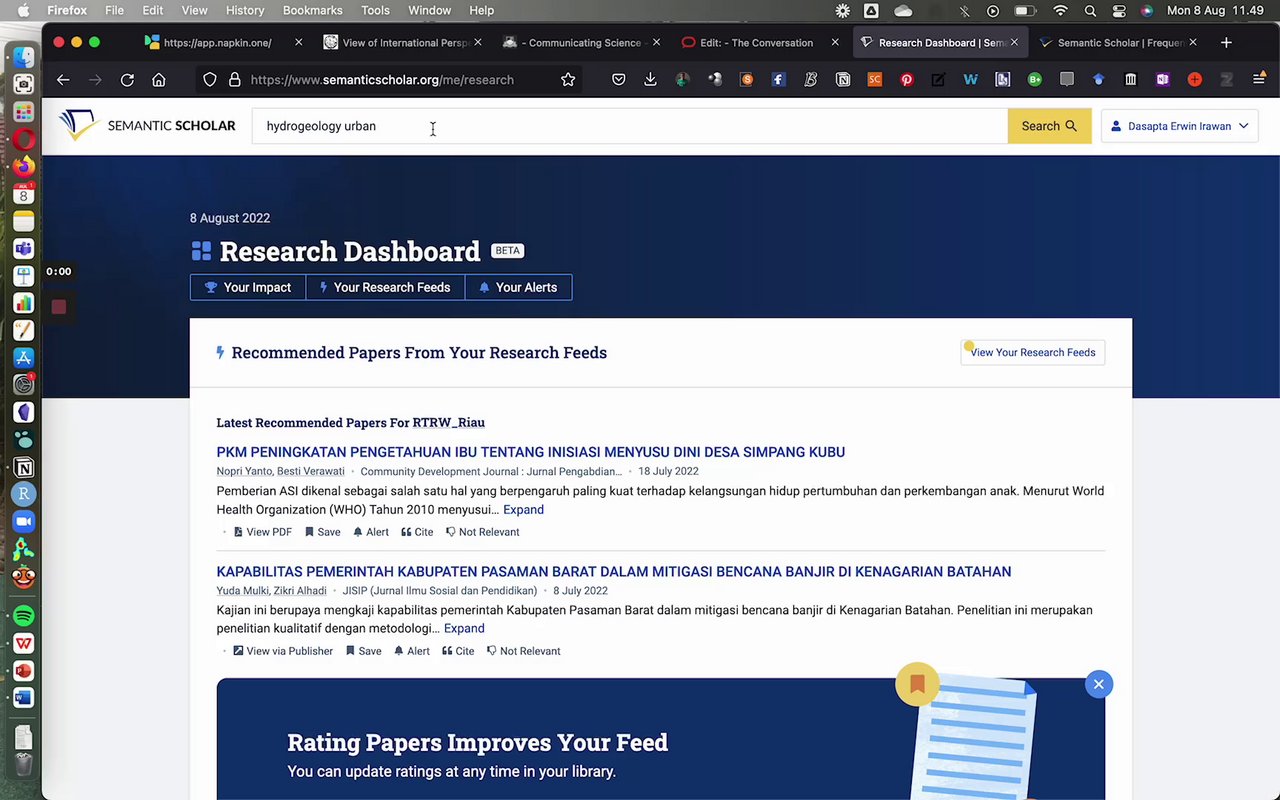The image size is (1280, 800).
Task: Open author Nopri Yanto's profile
Action: (244, 471)
